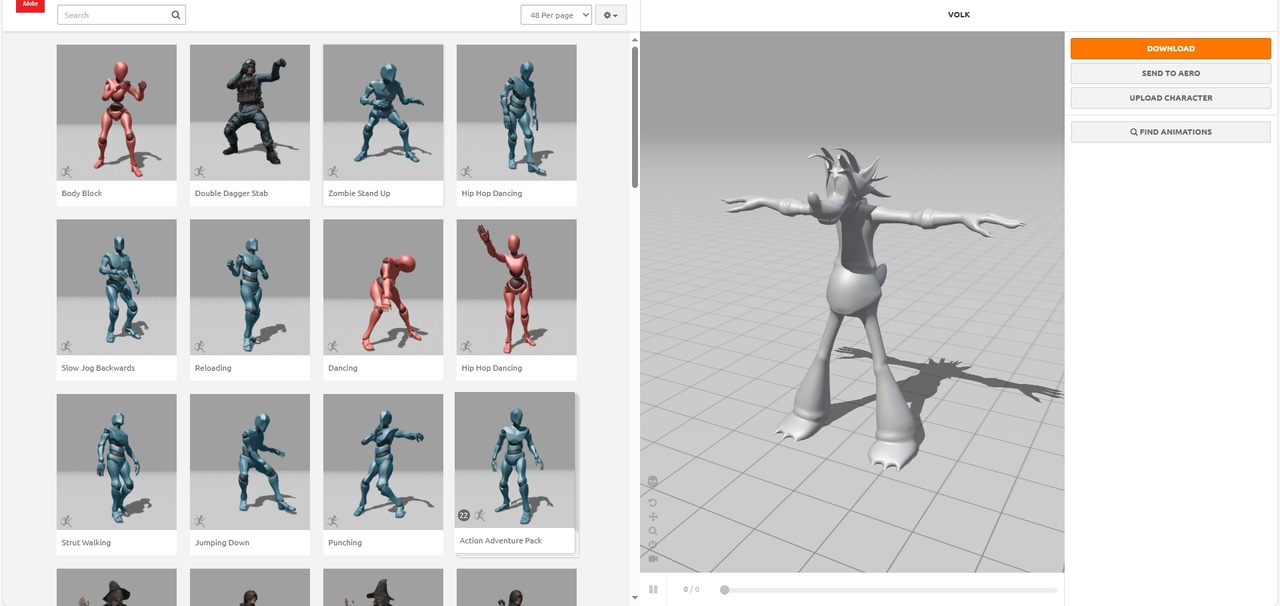1280x606 pixels.
Task: Open the gear settings dropdown
Action: [x=610, y=15]
